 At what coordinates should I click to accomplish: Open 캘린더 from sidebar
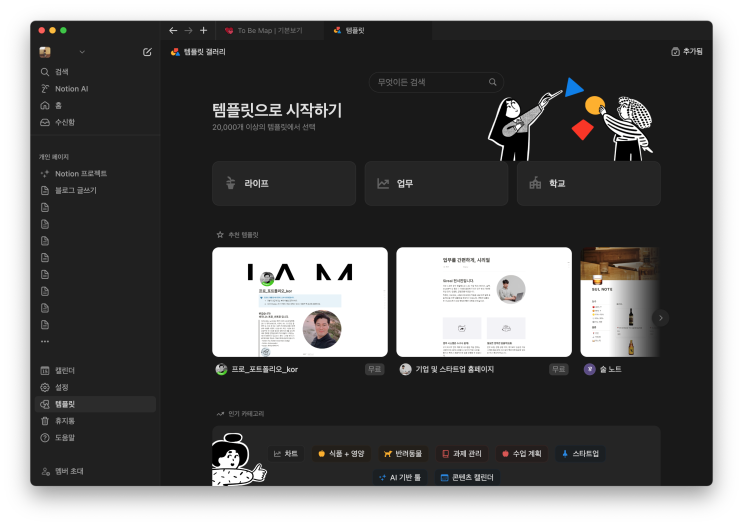[95, 371]
